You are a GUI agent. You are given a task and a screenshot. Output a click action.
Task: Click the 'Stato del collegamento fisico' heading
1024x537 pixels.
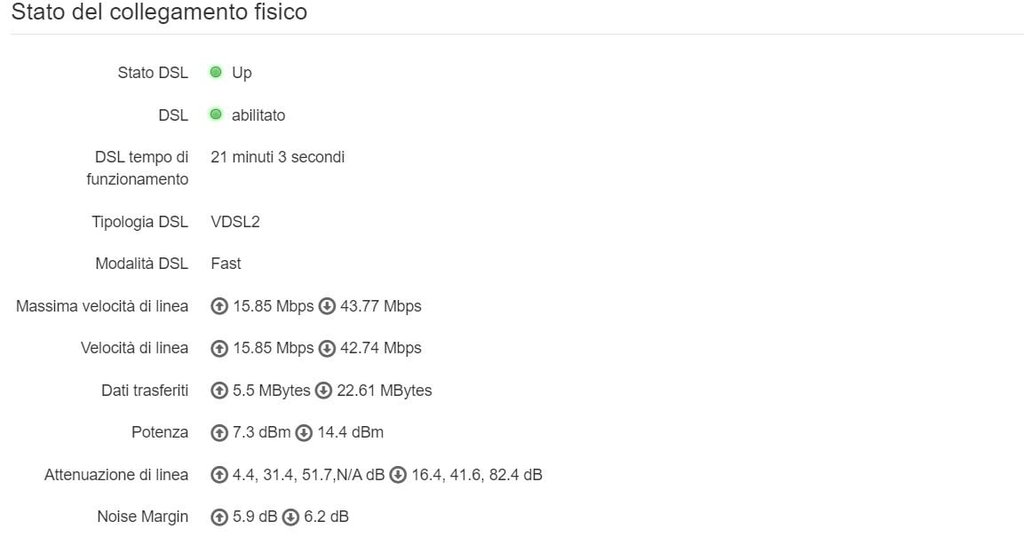click(x=159, y=13)
